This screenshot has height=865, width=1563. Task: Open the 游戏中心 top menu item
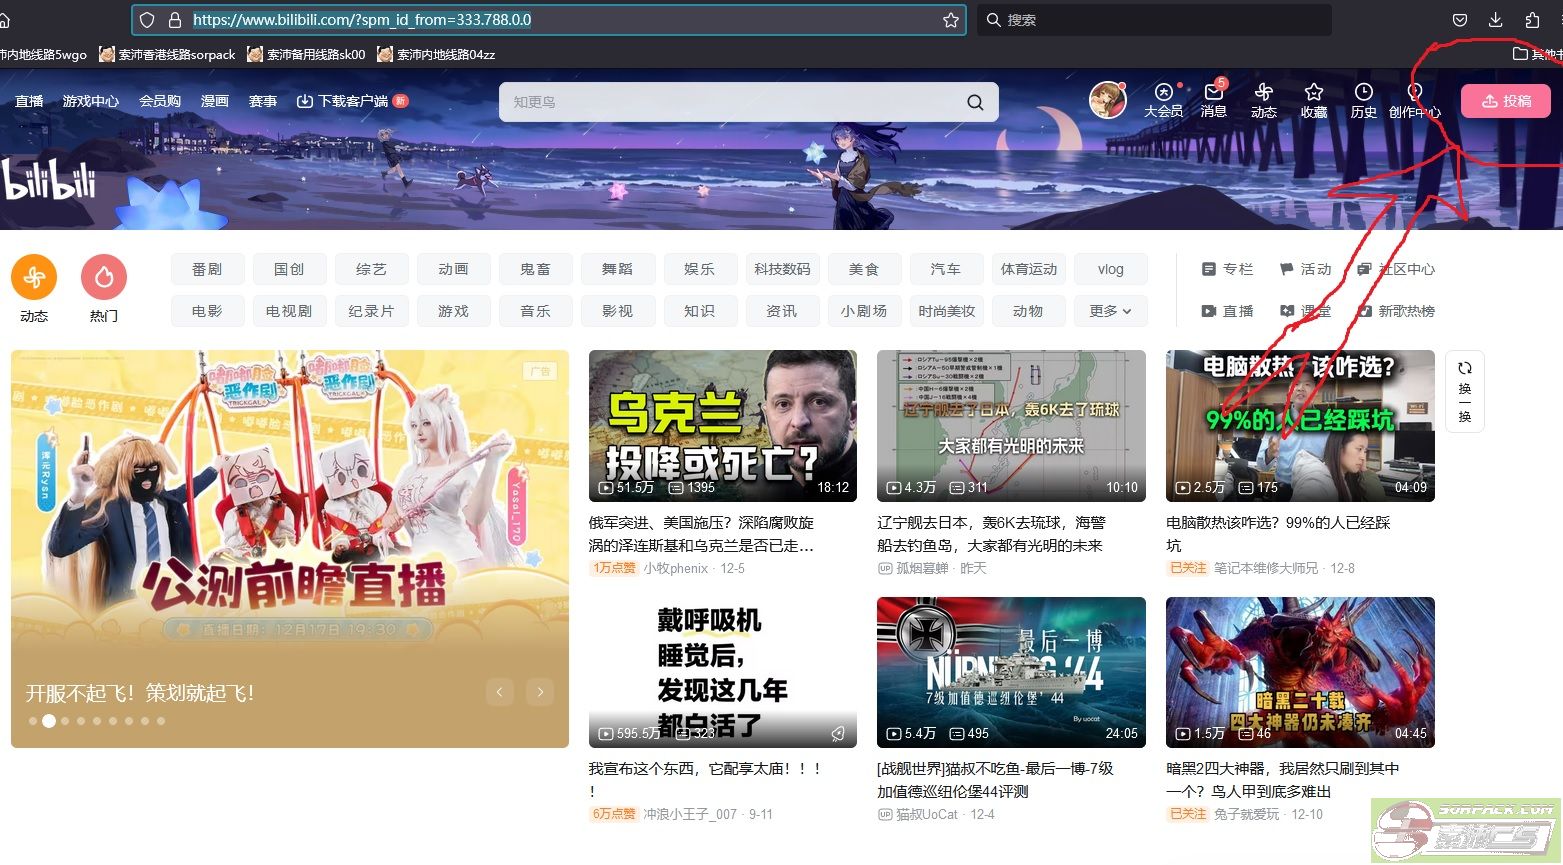90,101
